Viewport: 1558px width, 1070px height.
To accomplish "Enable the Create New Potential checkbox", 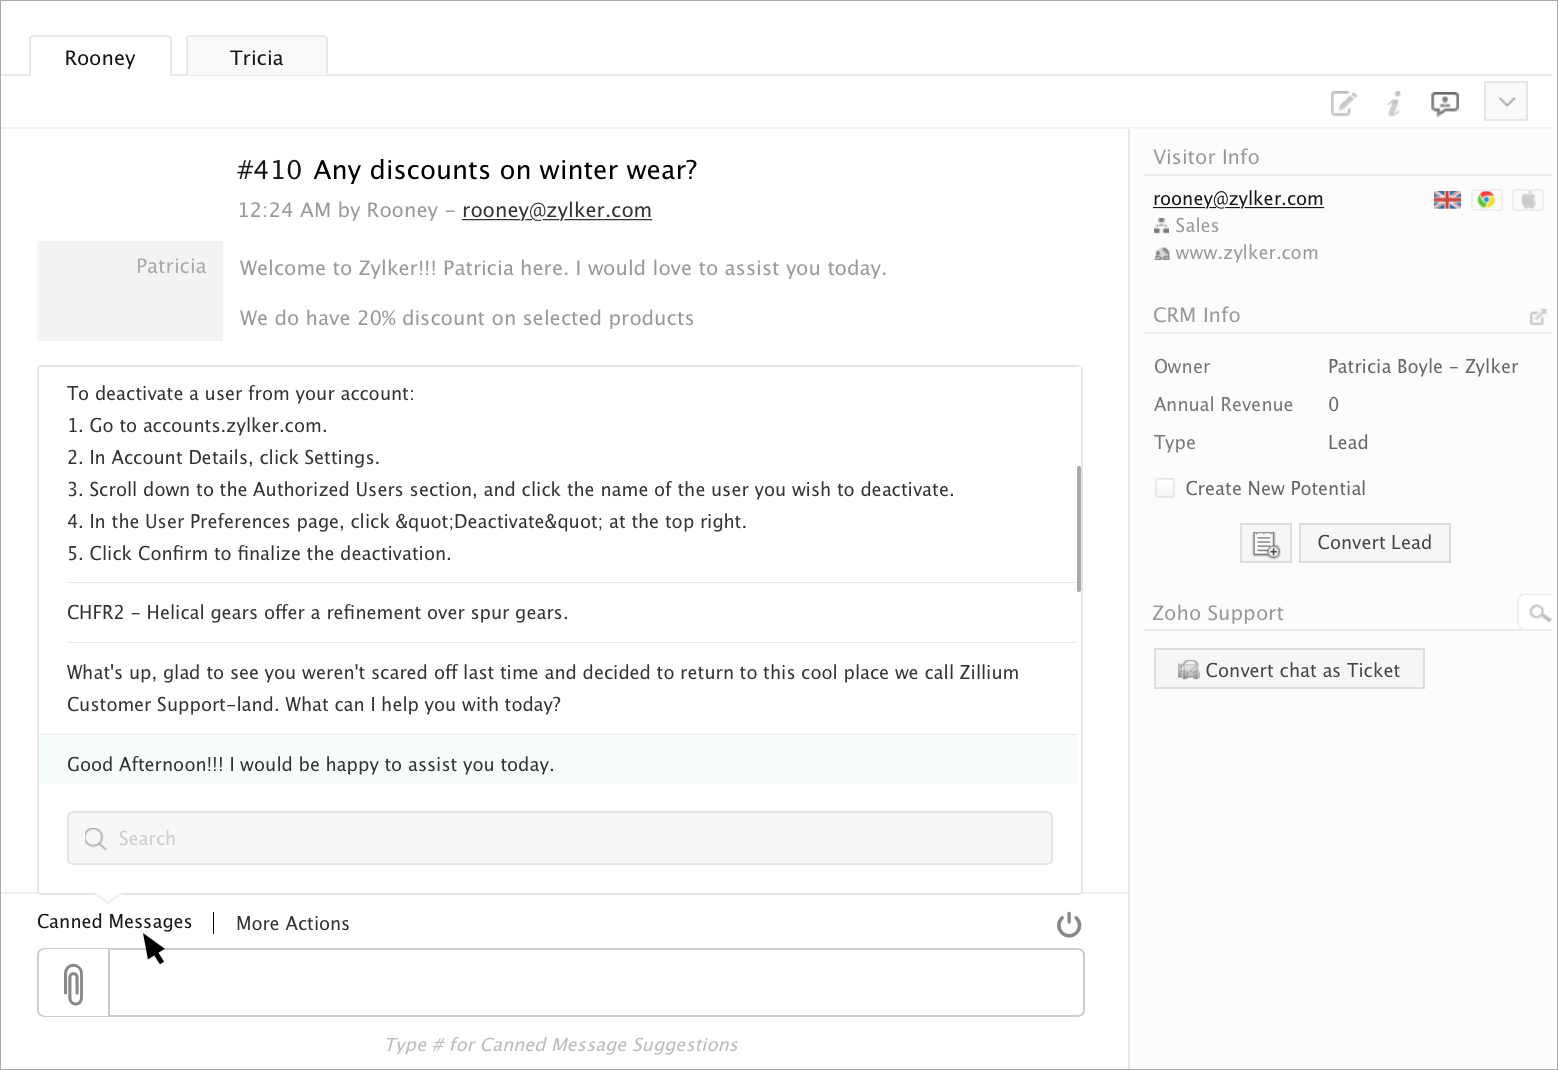I will (x=1165, y=488).
